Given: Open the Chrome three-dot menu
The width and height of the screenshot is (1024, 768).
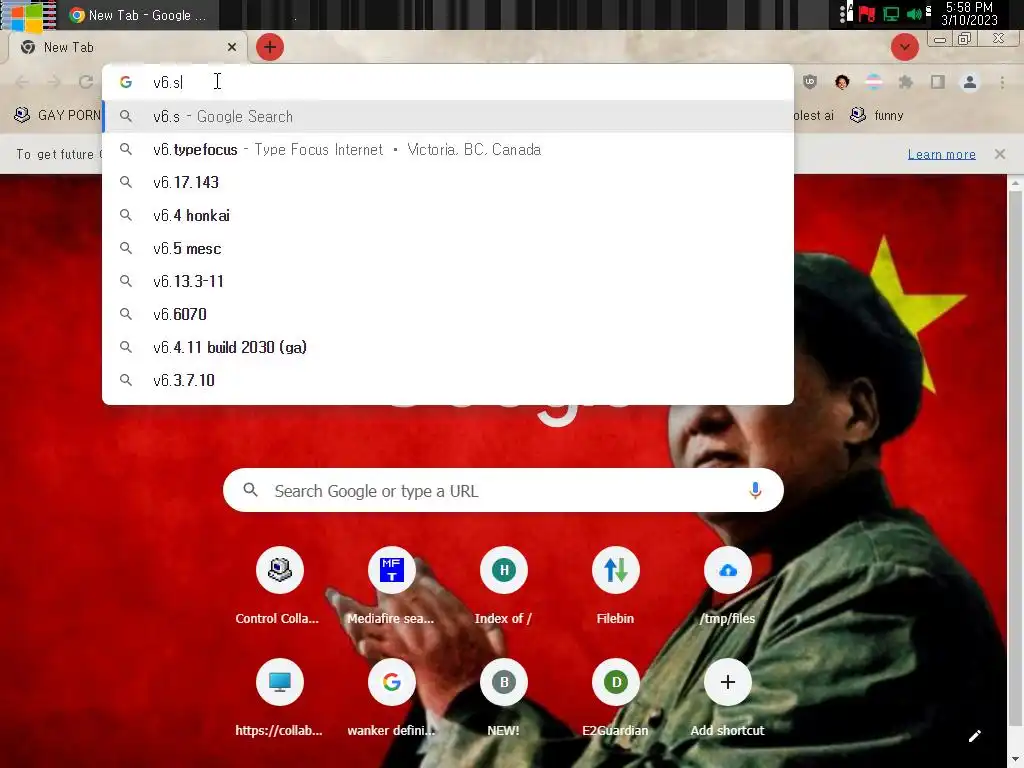Looking at the screenshot, I should coord(1002,82).
